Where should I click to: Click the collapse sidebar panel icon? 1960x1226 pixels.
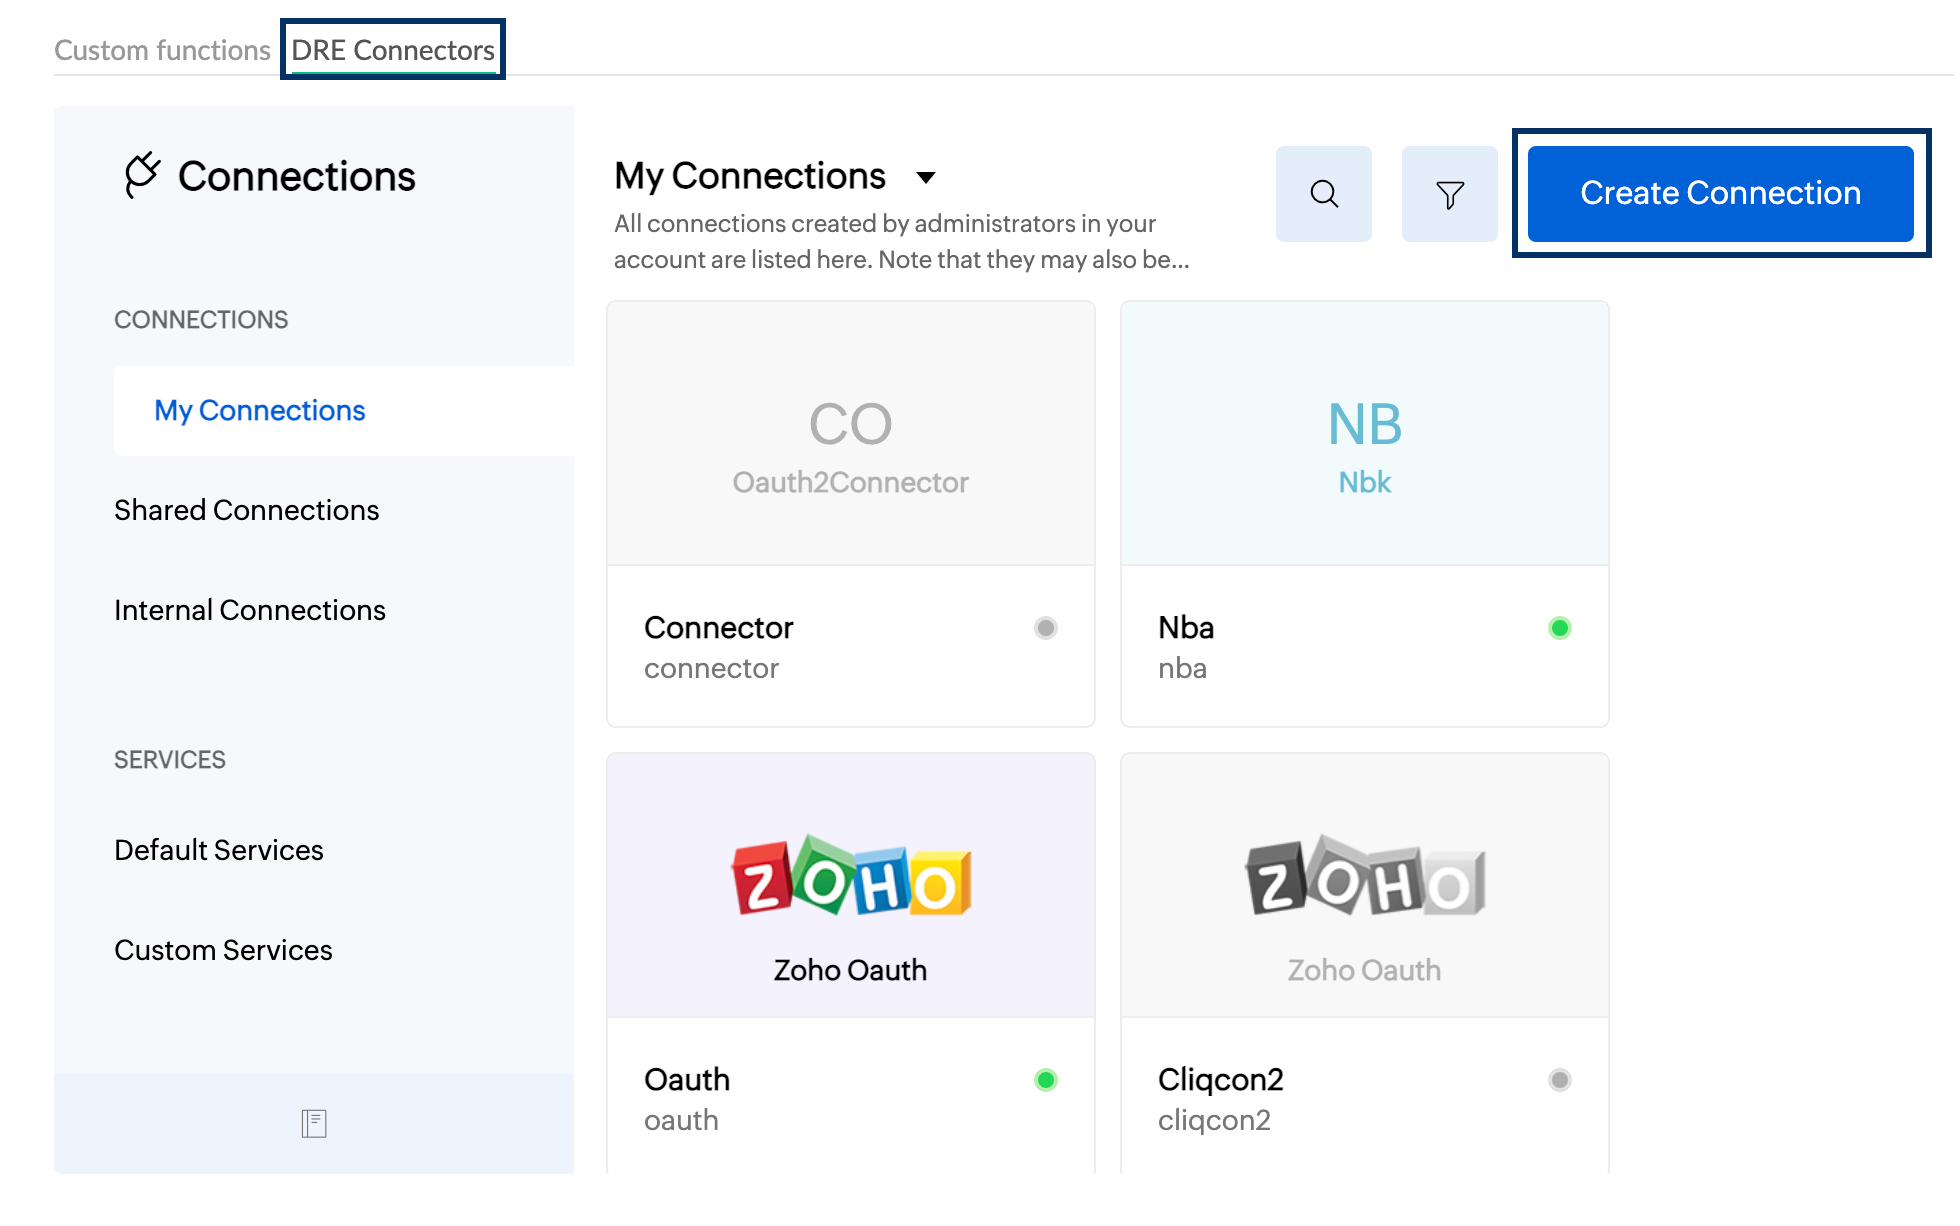[x=314, y=1123]
